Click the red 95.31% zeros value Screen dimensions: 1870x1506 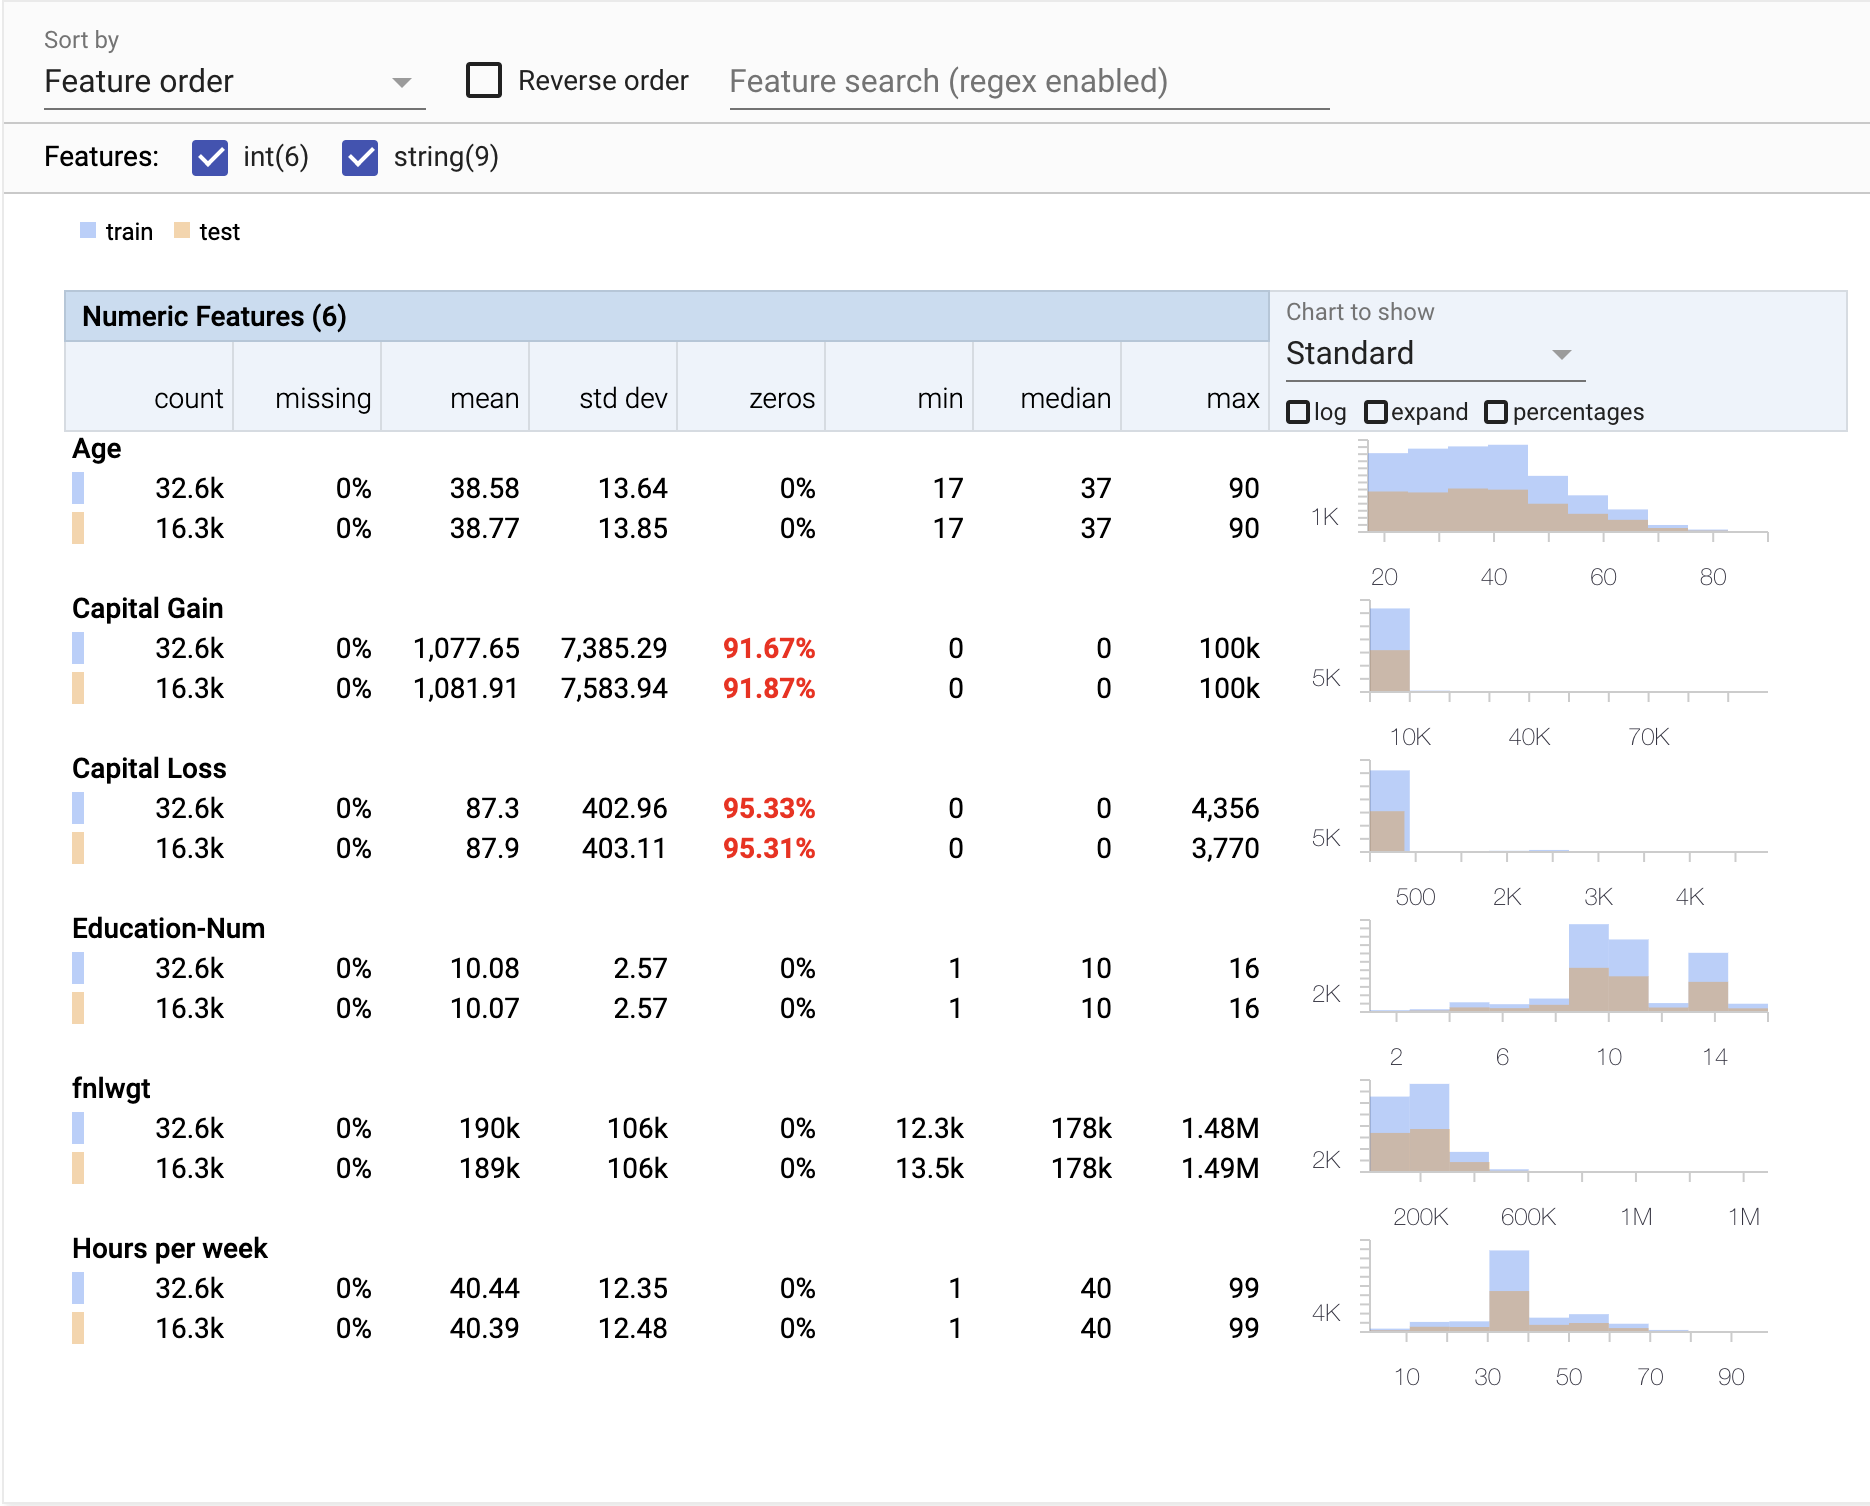(769, 848)
